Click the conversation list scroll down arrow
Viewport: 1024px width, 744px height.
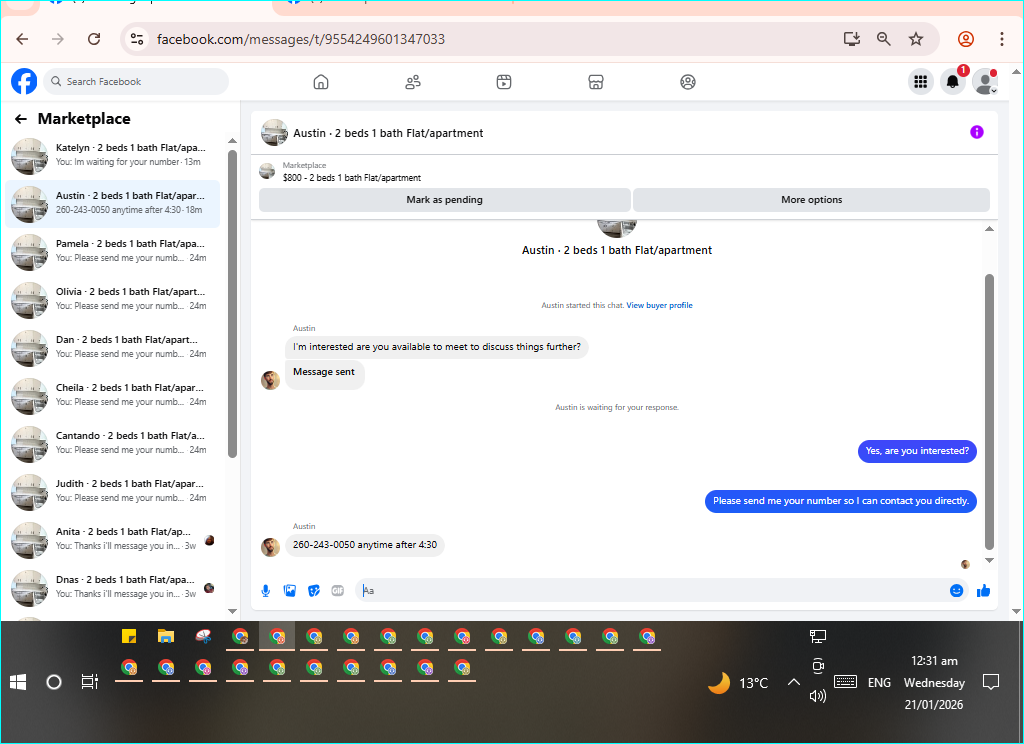(232, 611)
